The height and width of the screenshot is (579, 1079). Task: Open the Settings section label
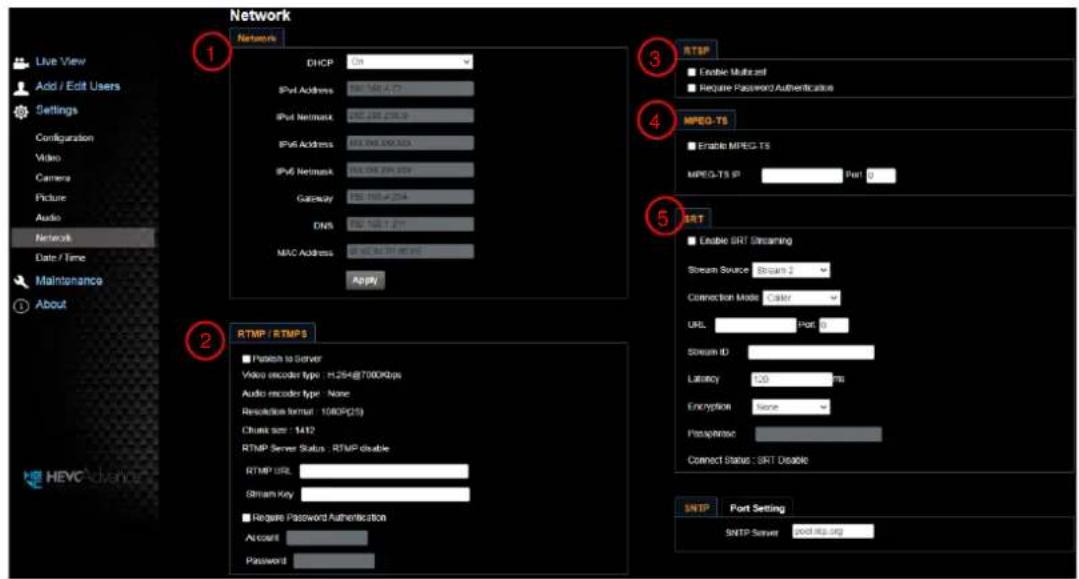tap(56, 110)
